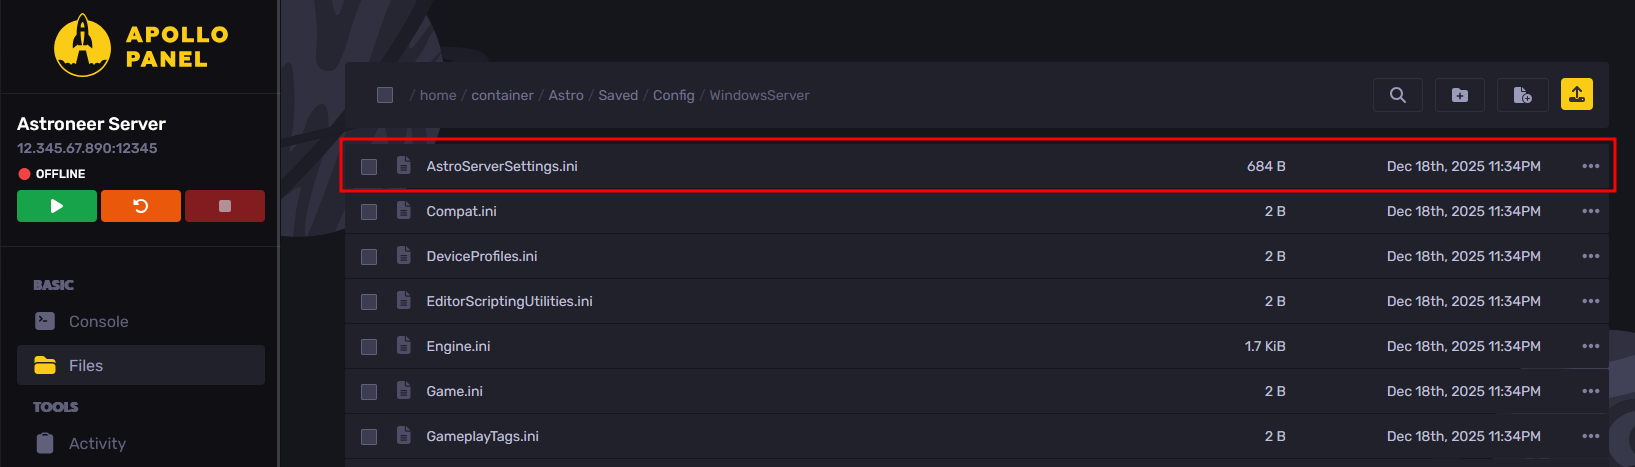Open the GameplayTags.ini file row
The image size is (1635, 467).
tap(483, 436)
